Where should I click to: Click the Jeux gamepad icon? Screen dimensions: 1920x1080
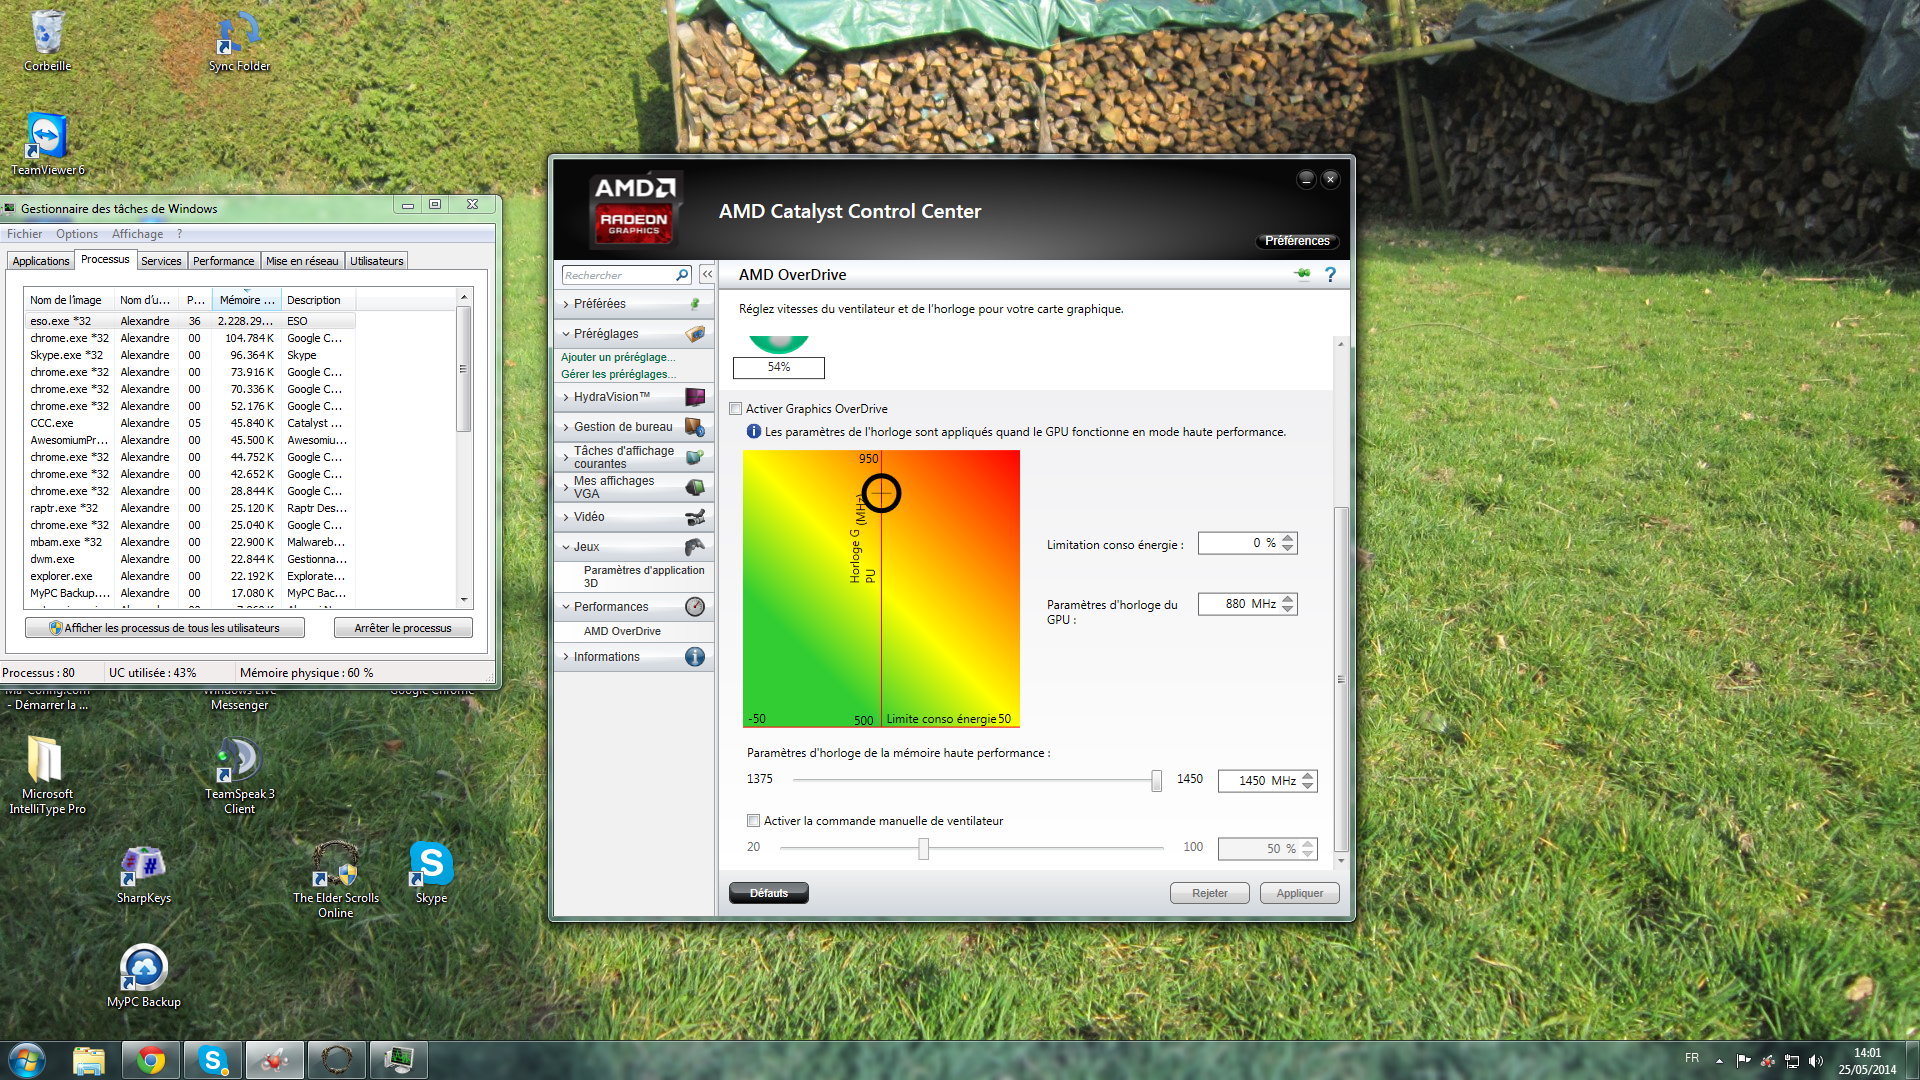coord(695,547)
